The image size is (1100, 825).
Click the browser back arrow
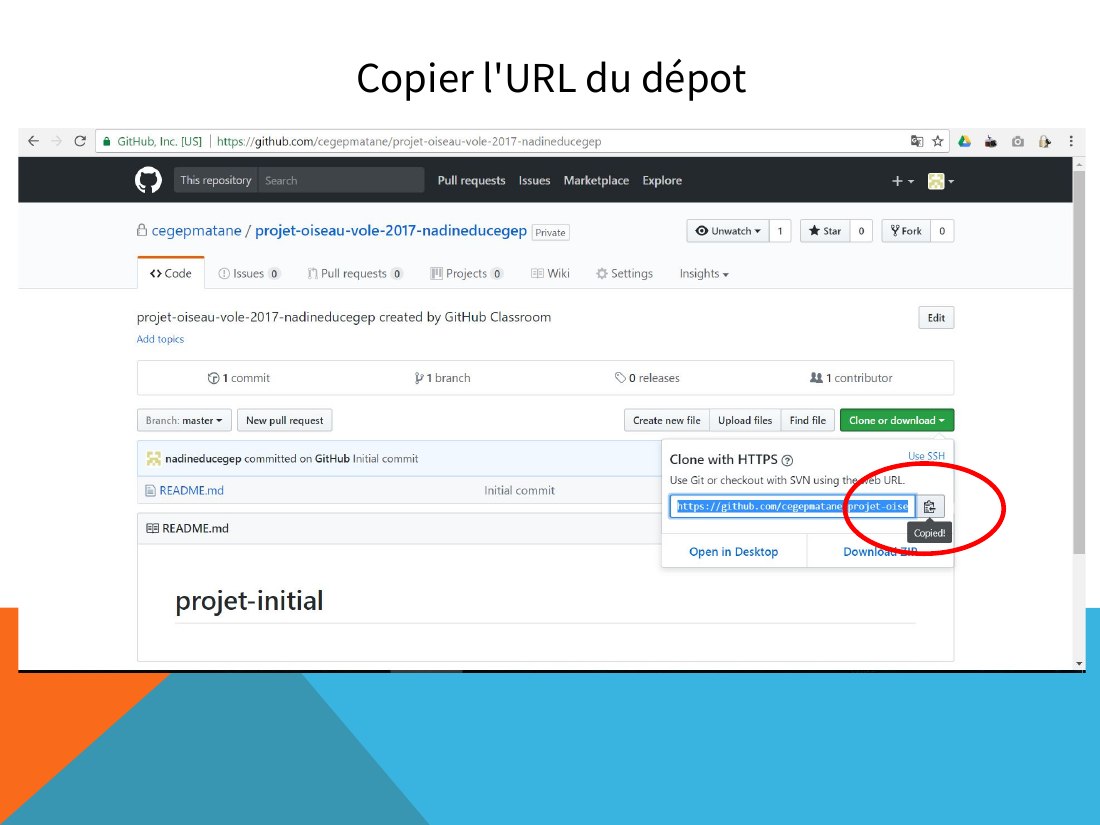(x=33, y=141)
